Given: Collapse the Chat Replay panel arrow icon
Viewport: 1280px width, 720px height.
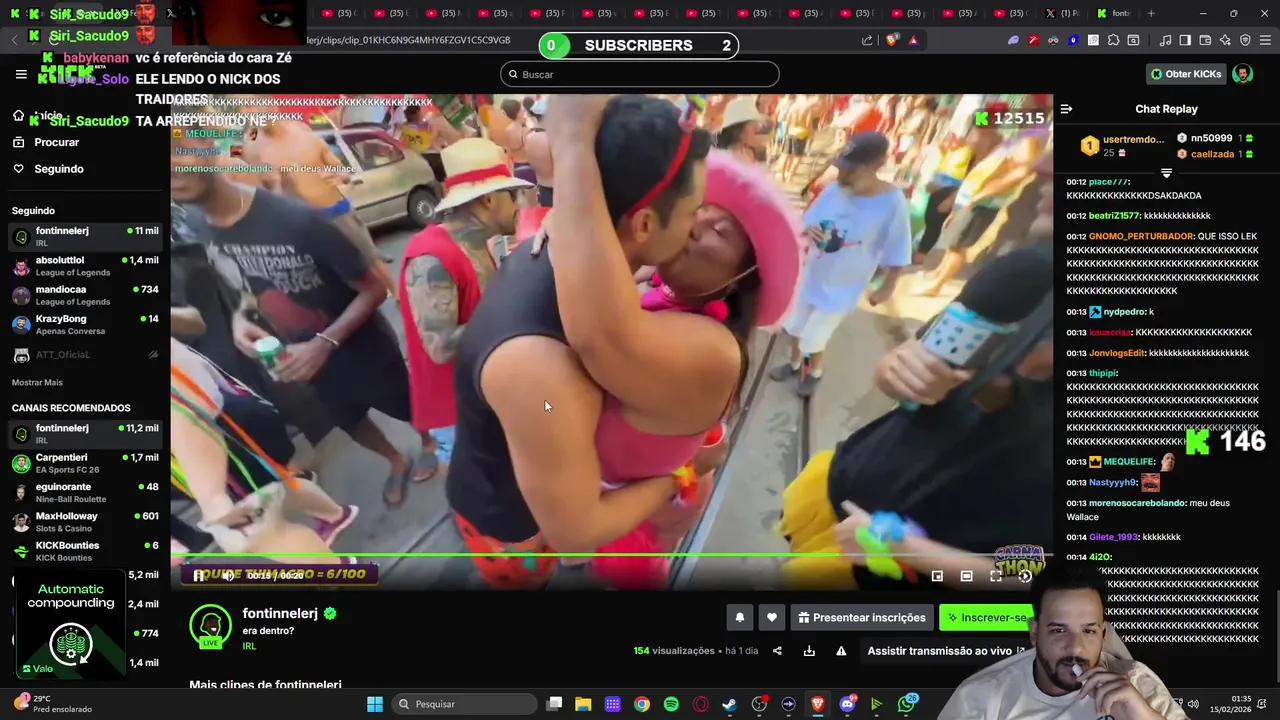Looking at the screenshot, I should click(1066, 109).
